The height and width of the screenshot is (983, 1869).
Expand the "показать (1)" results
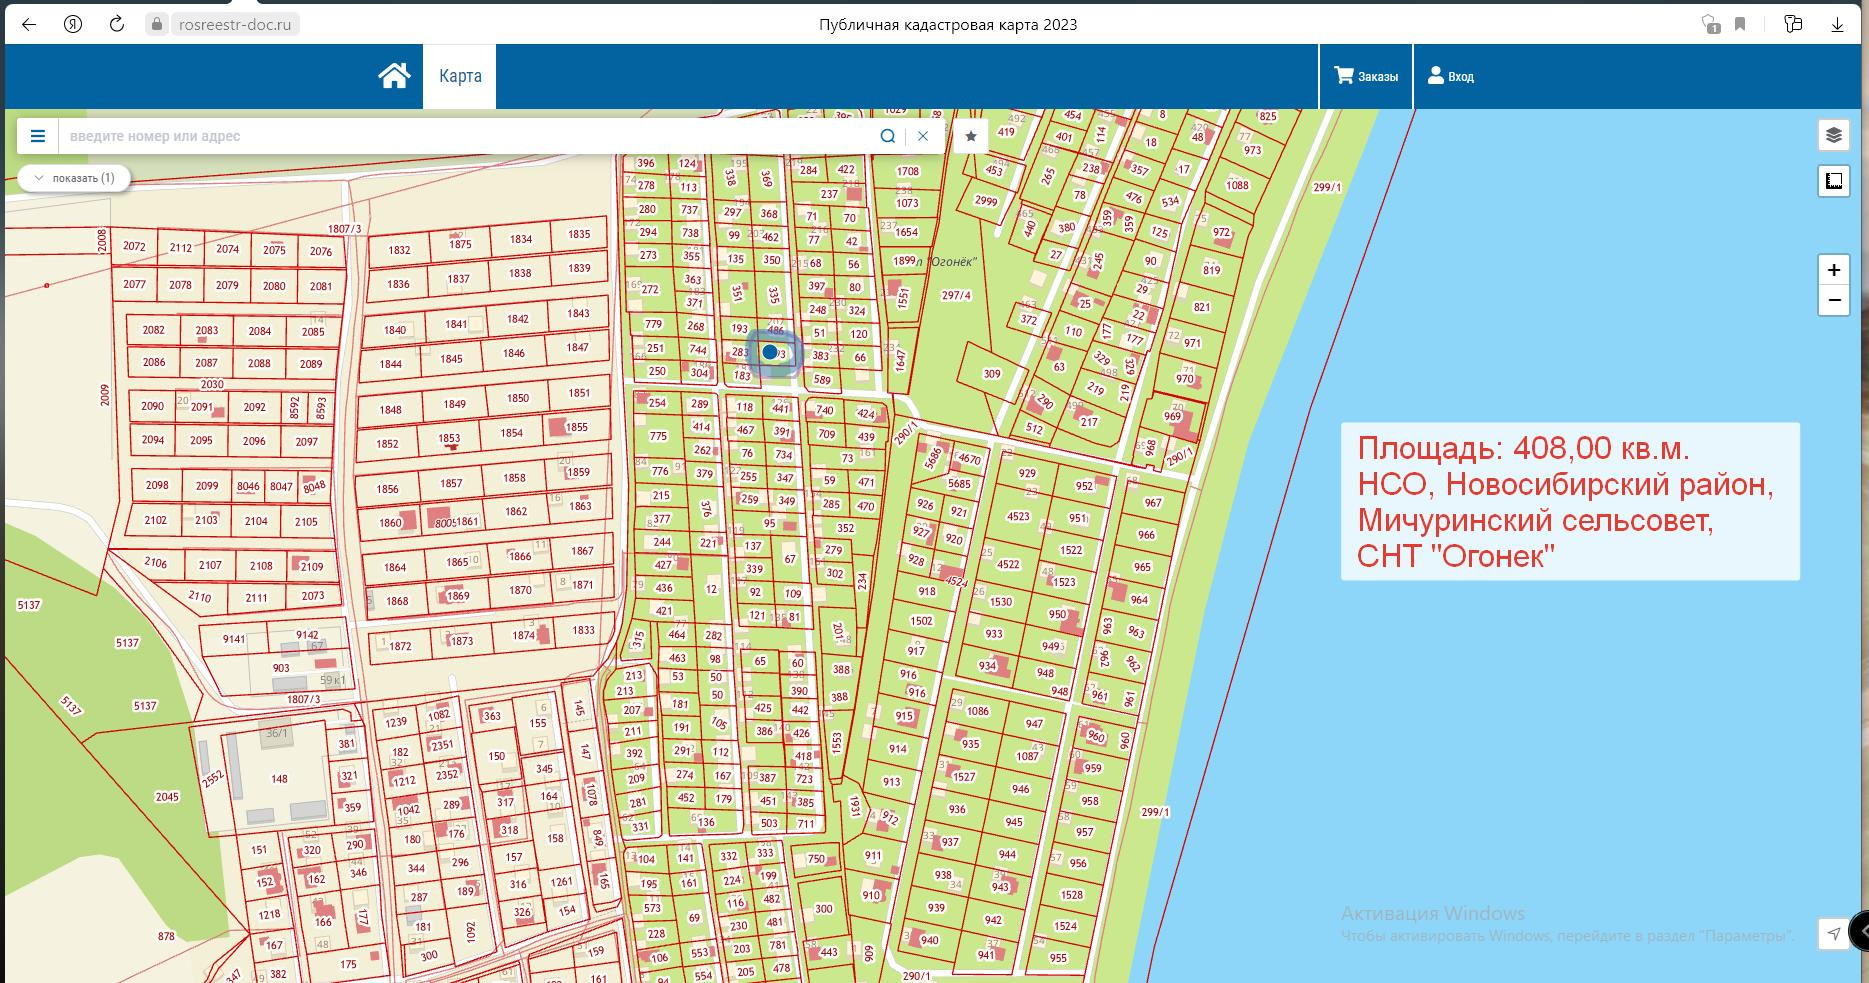pyautogui.click(x=74, y=178)
